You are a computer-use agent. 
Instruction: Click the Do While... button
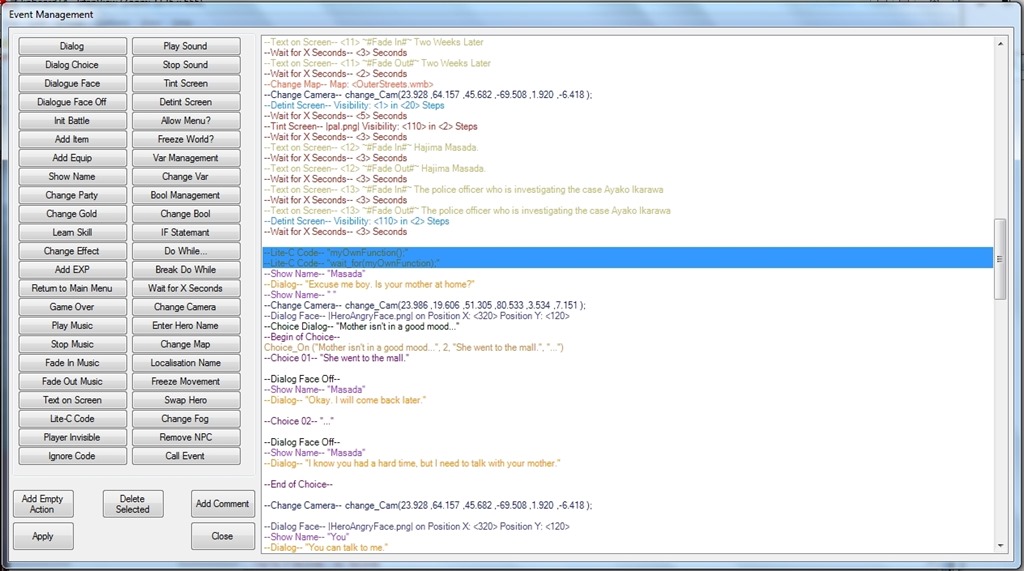pos(186,251)
